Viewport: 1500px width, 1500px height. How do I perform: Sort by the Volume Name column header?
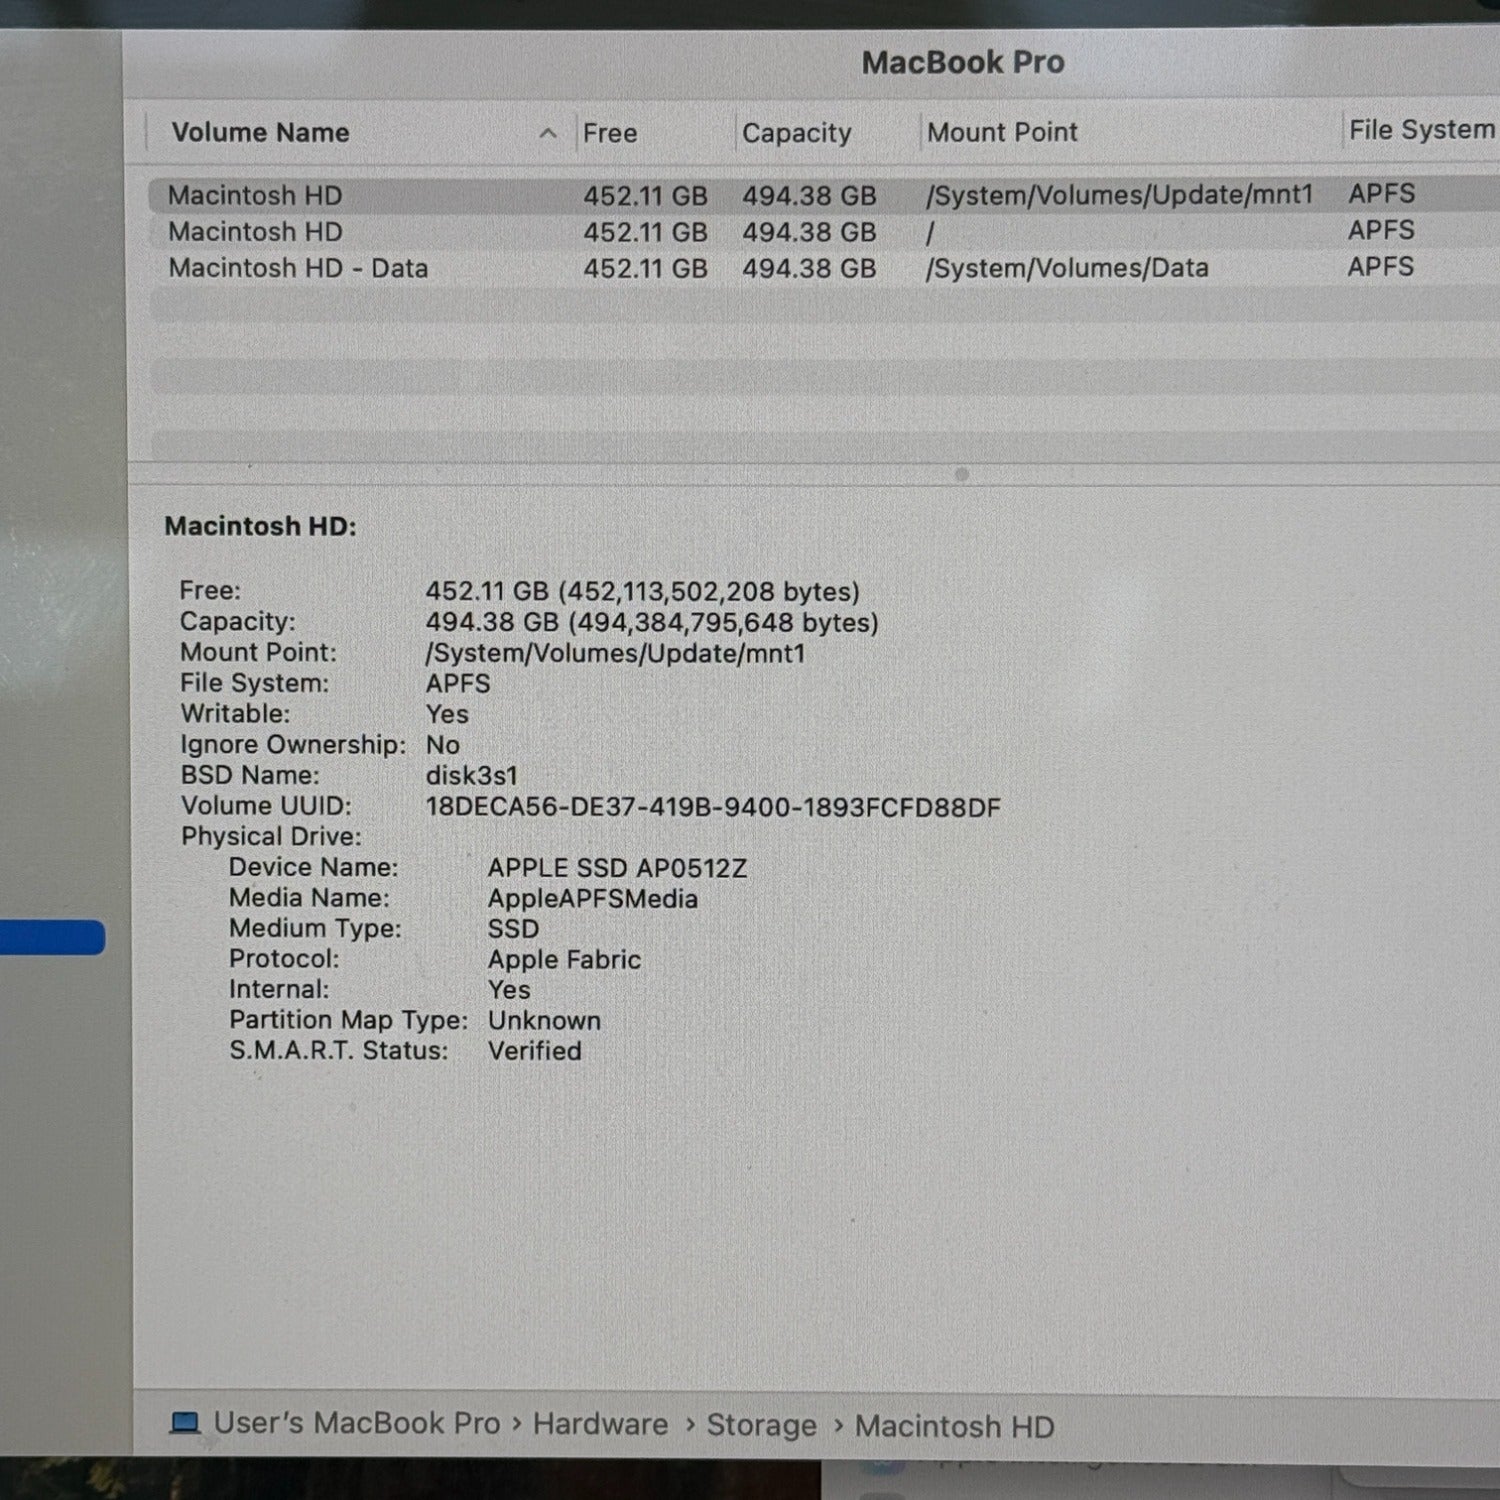(260, 133)
